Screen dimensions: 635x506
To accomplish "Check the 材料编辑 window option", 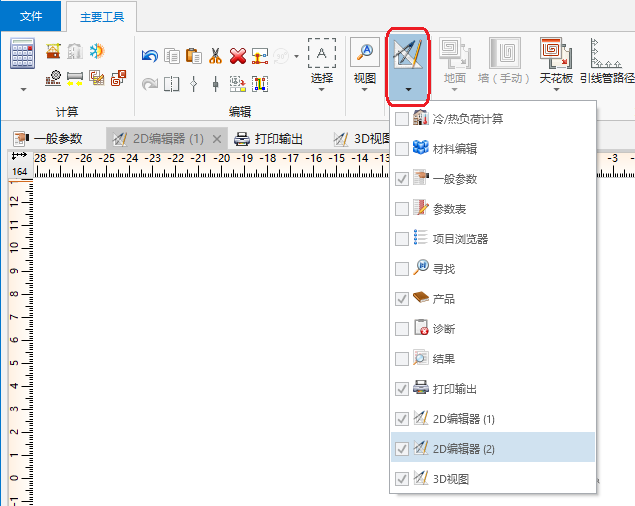I will 402,150.
